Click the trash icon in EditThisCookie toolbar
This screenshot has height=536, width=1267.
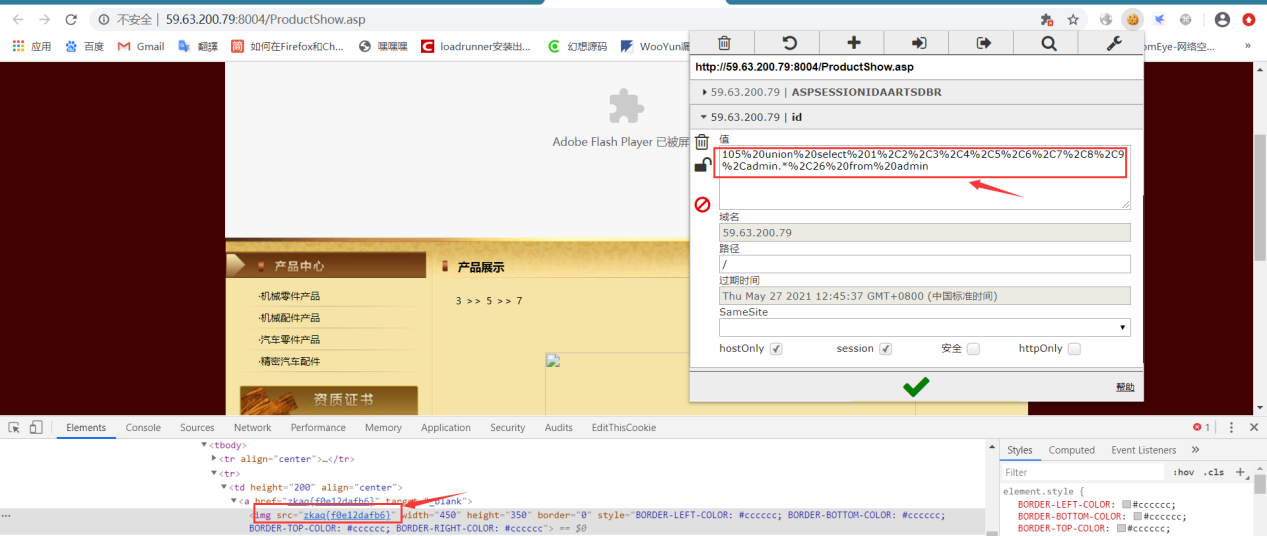[724, 43]
